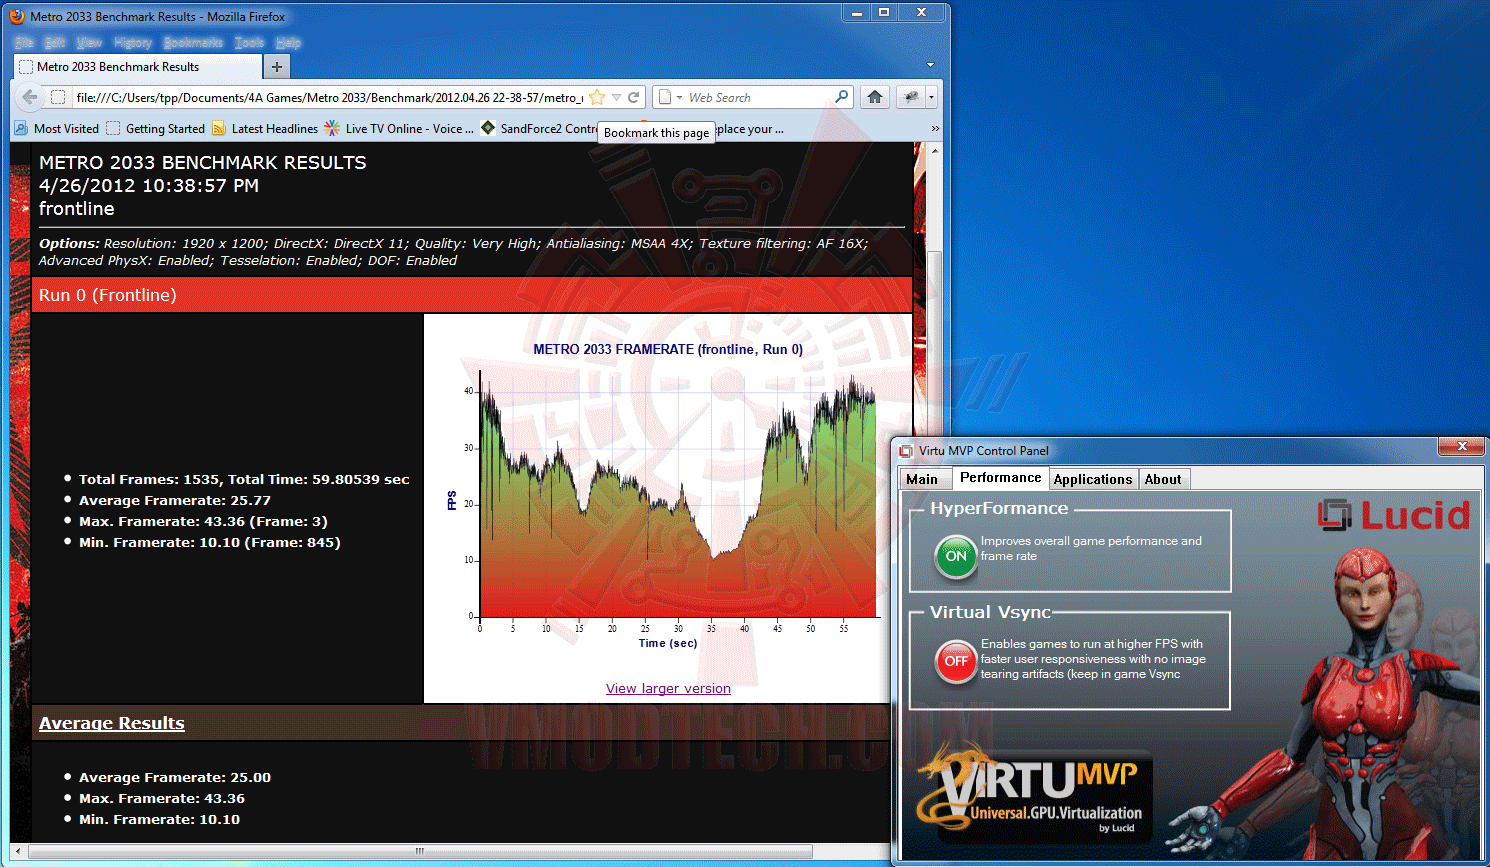Image resolution: width=1490 pixels, height=867 pixels.
Task: Open the Help menu in Firefox
Action: tap(288, 42)
